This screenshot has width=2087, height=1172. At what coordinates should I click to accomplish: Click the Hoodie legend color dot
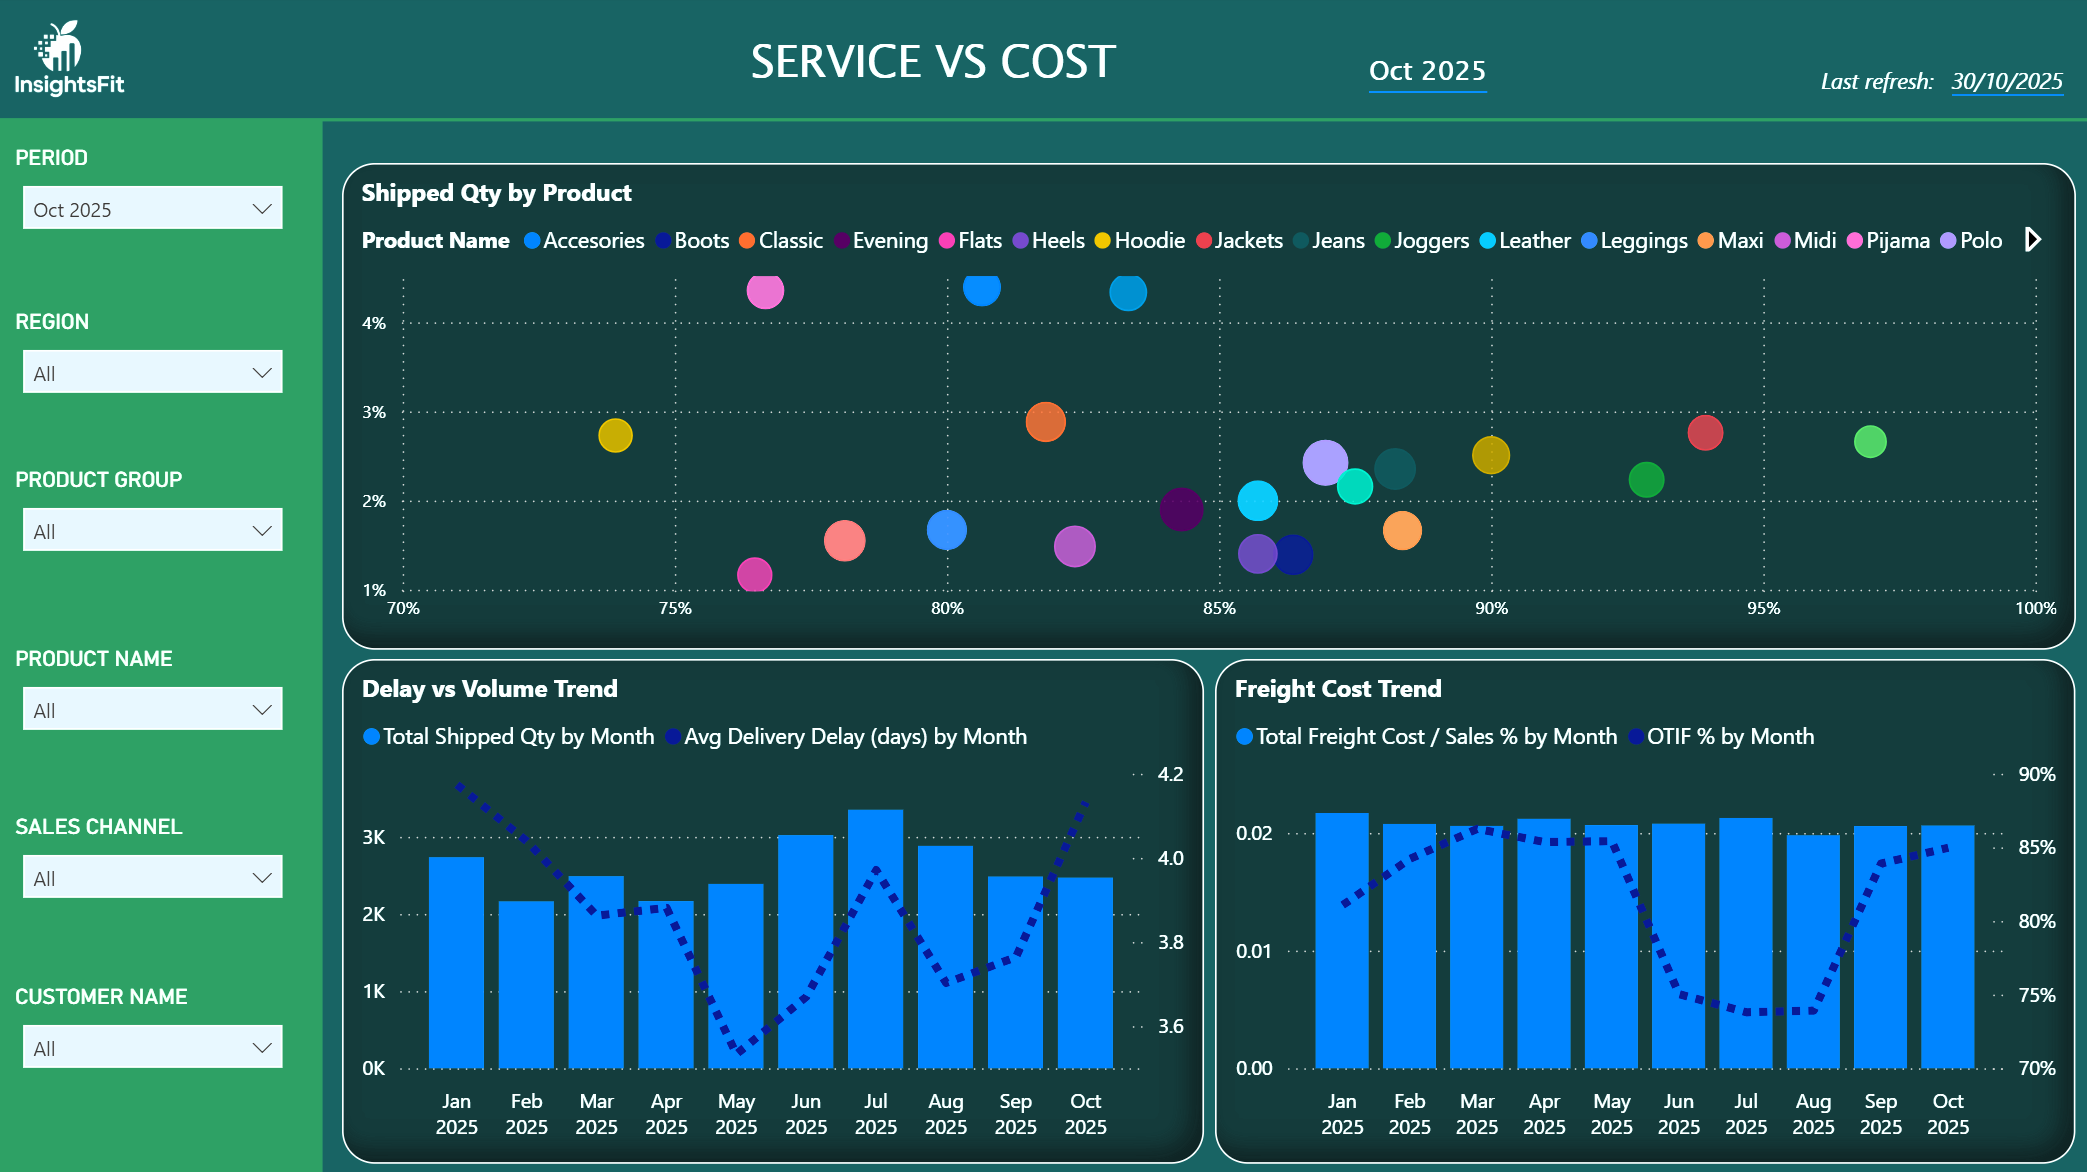1102,241
